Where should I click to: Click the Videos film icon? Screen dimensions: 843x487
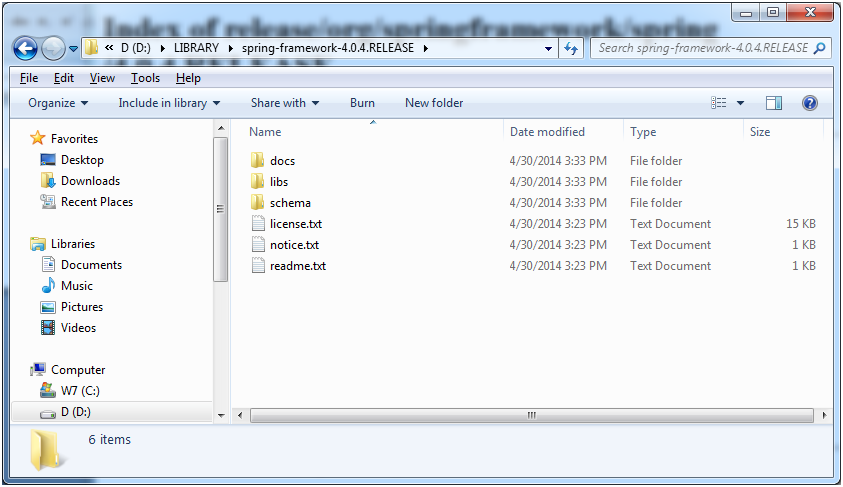coord(48,327)
